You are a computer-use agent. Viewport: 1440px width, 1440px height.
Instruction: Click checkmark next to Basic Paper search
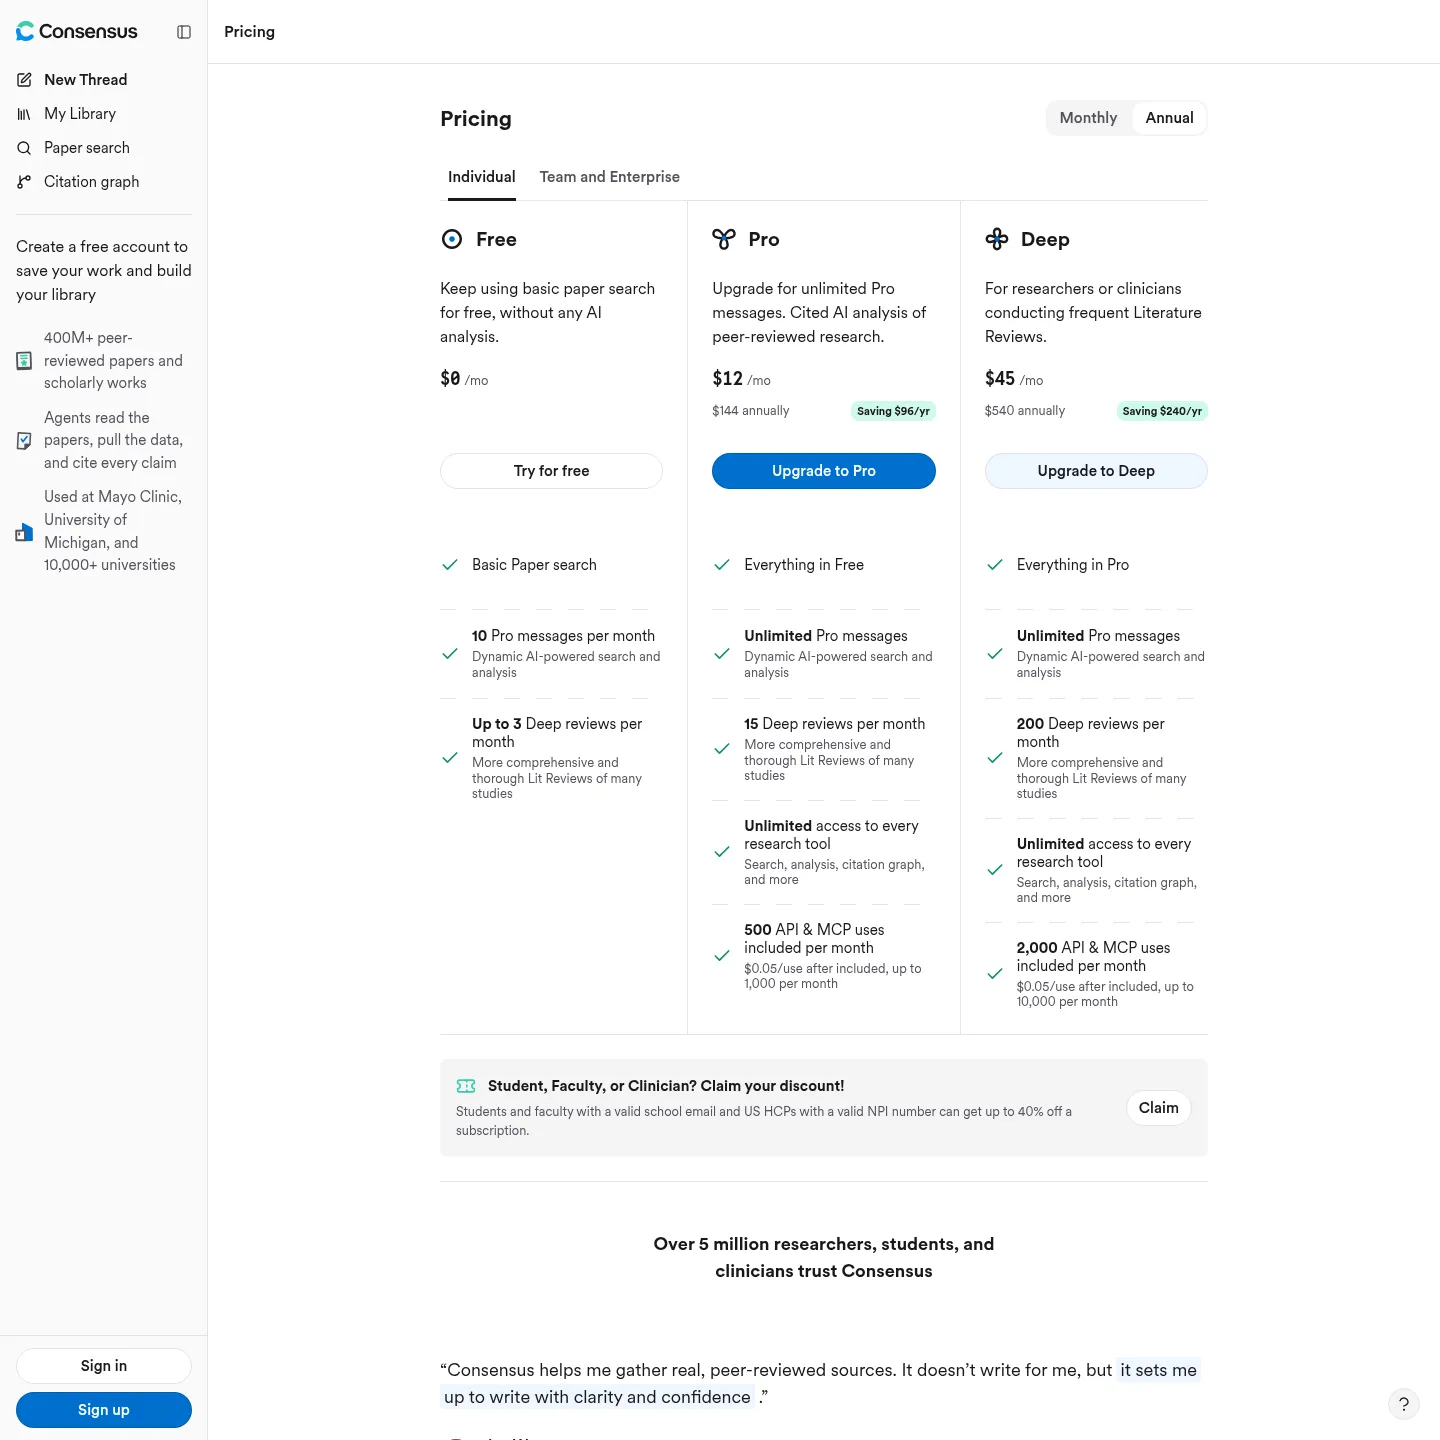coord(450,565)
